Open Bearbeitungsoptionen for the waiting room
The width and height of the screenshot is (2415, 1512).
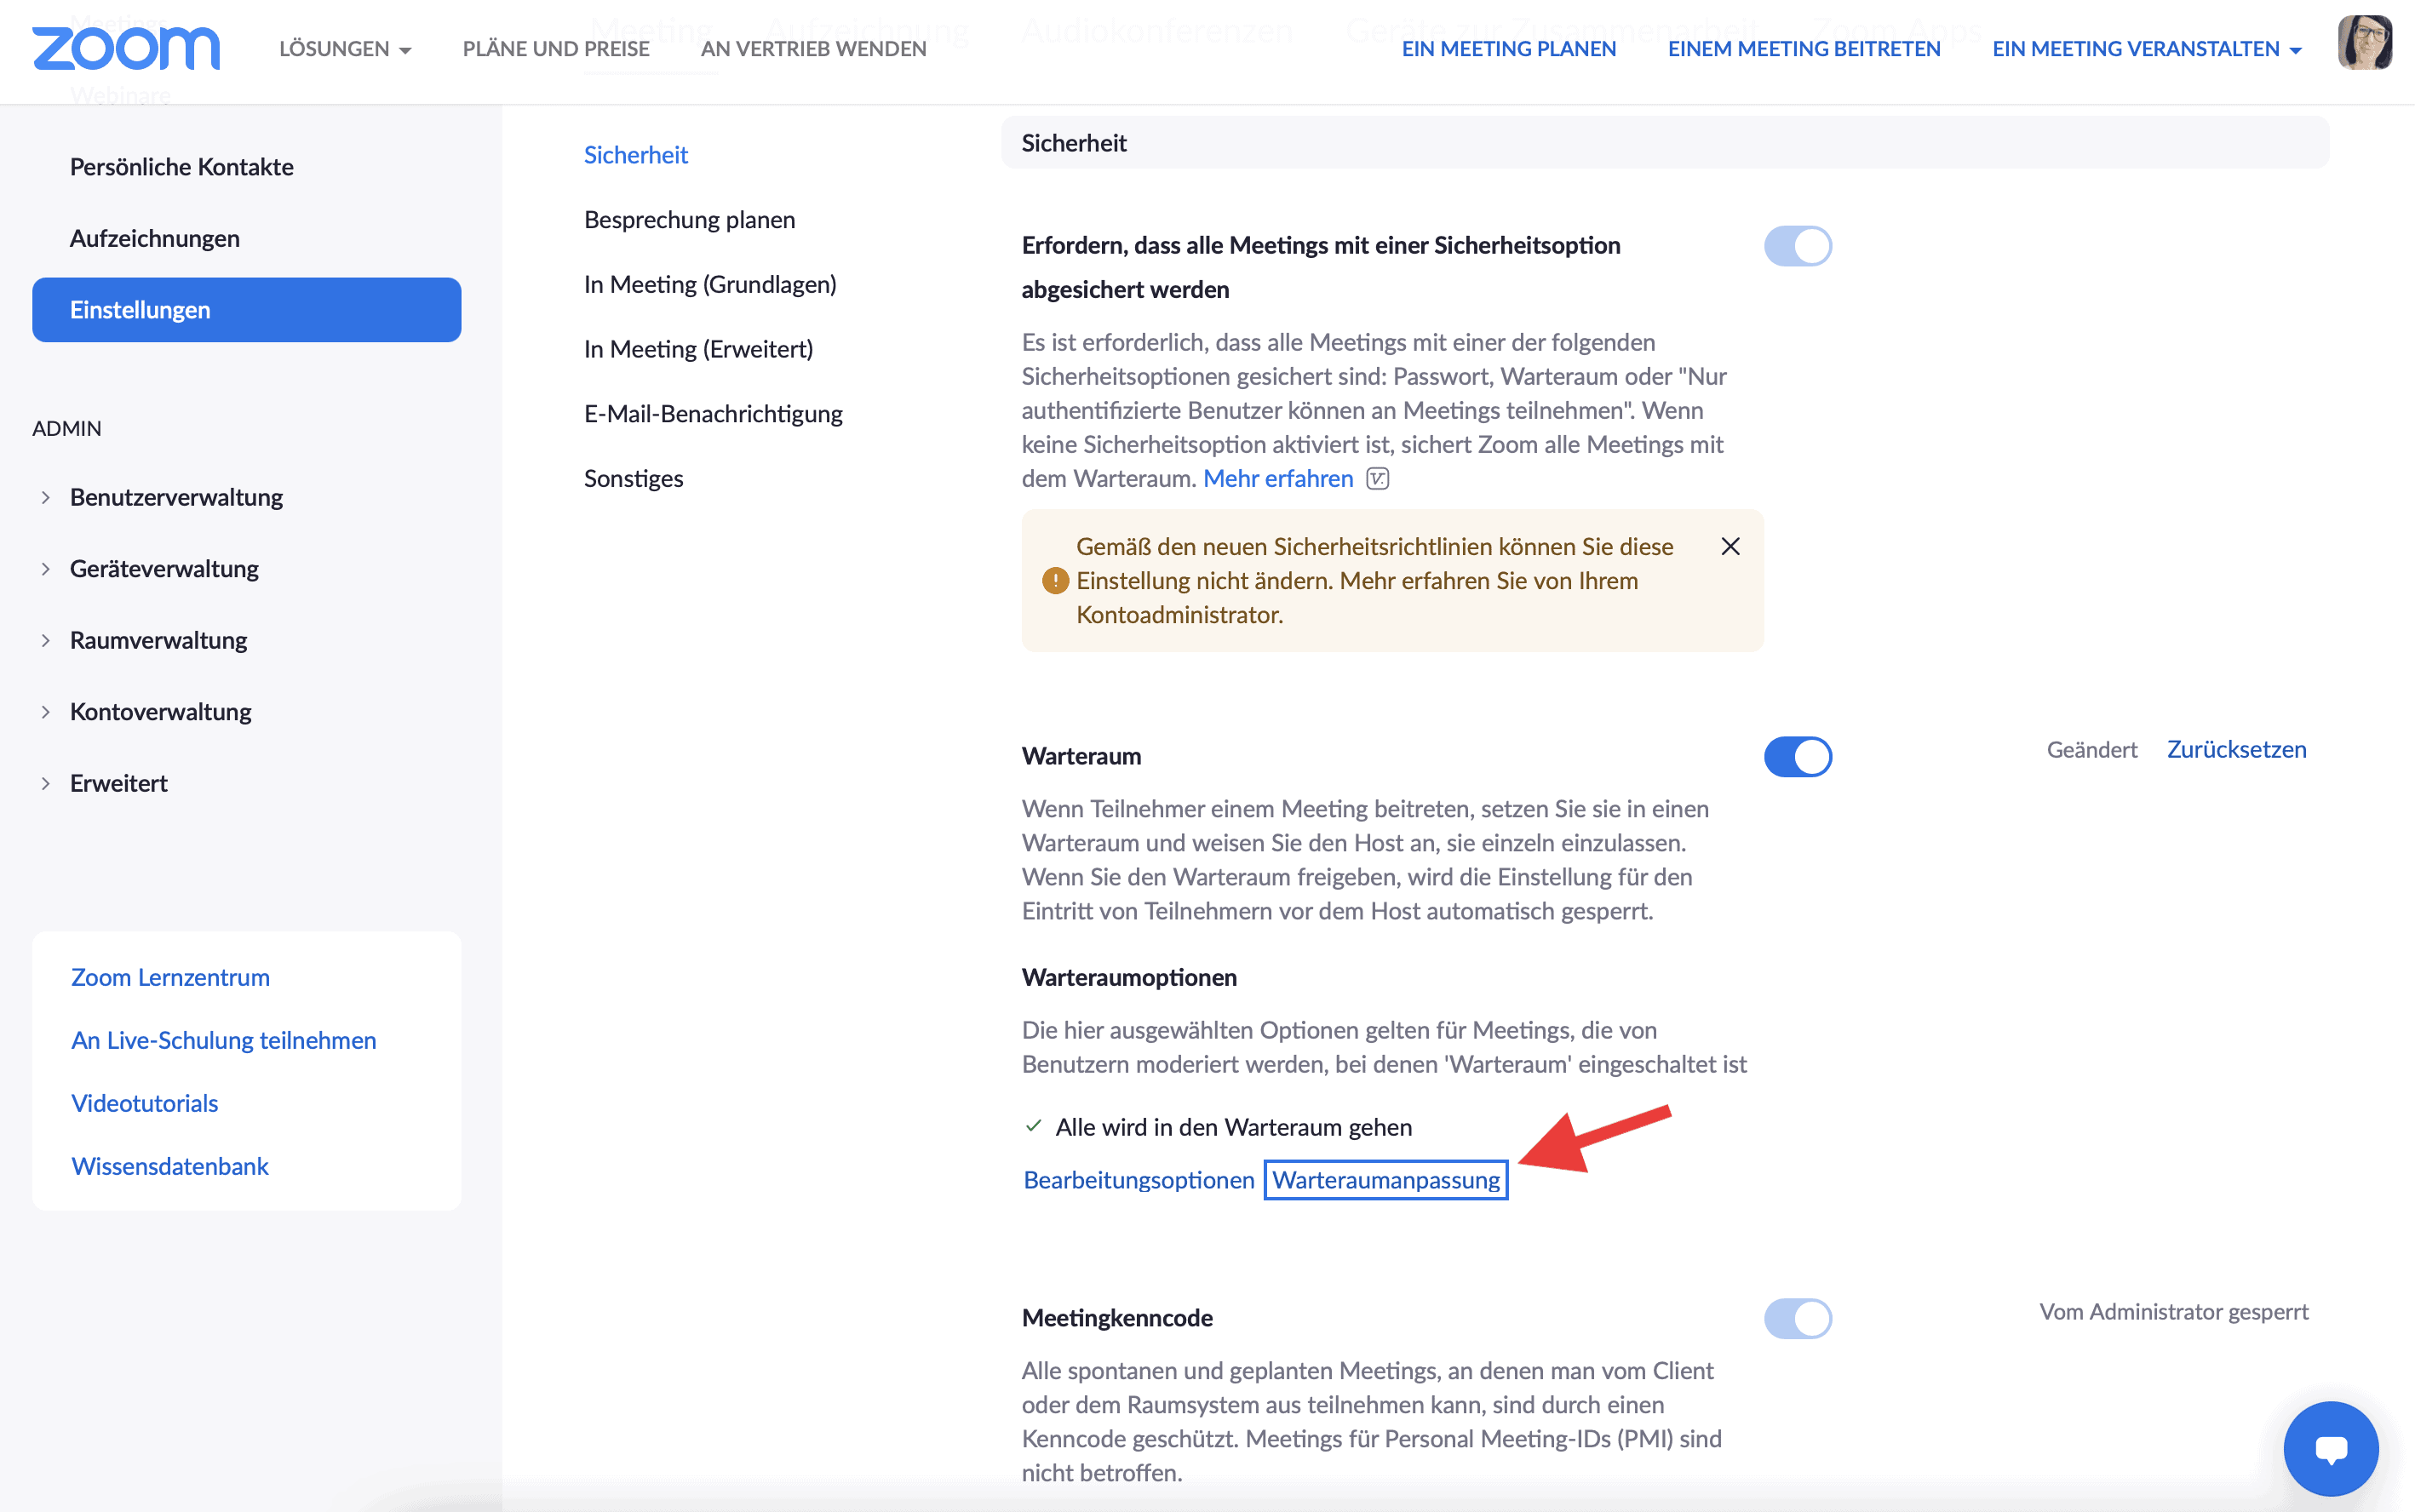pyautogui.click(x=1139, y=1181)
